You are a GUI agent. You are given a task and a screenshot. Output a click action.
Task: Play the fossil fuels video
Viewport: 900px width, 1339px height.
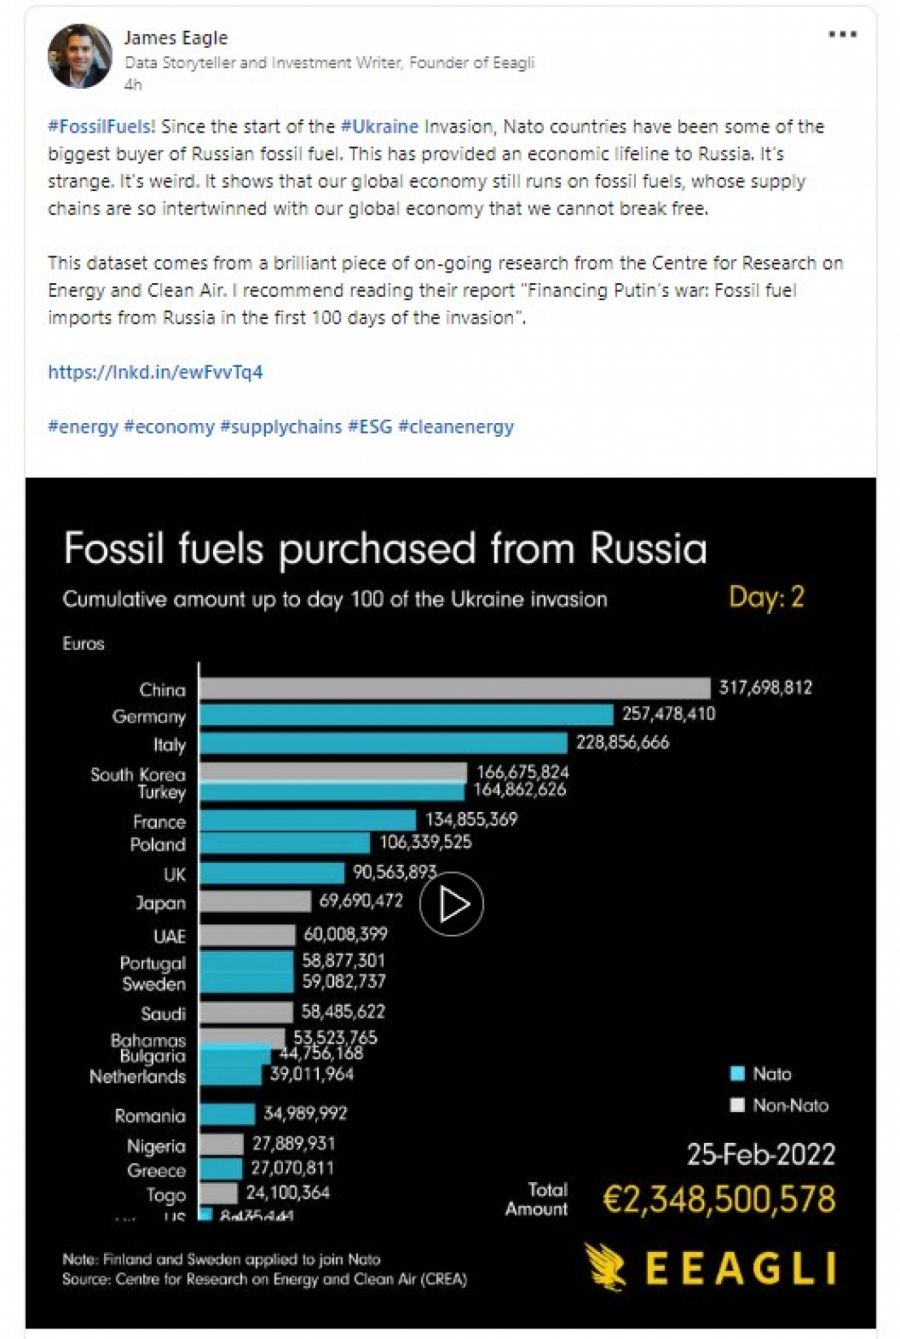pos(451,904)
